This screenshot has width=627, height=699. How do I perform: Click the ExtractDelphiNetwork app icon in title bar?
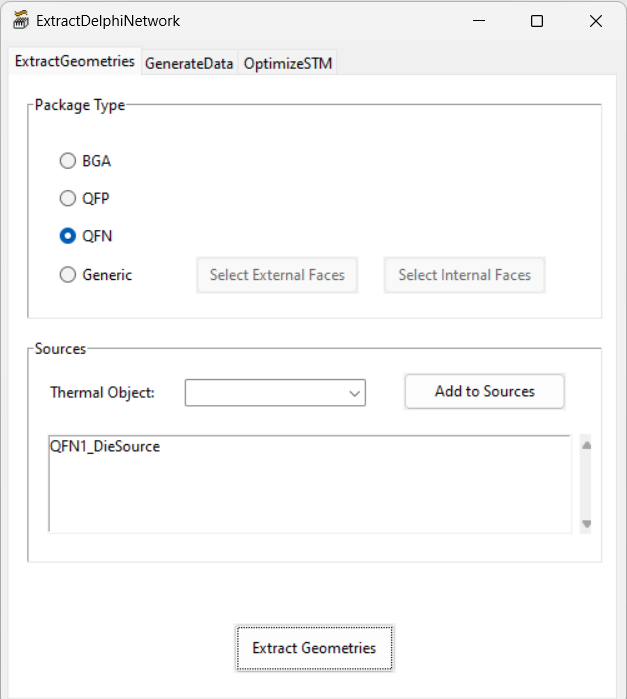tap(20, 20)
